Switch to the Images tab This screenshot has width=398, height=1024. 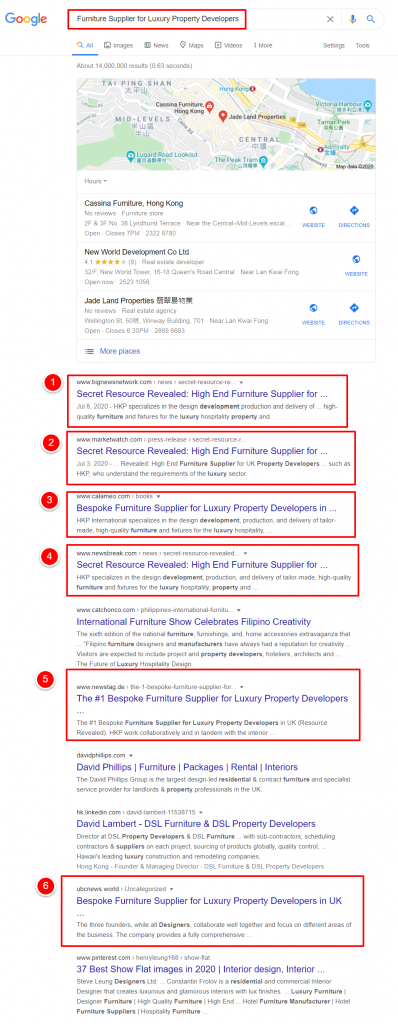click(x=118, y=46)
